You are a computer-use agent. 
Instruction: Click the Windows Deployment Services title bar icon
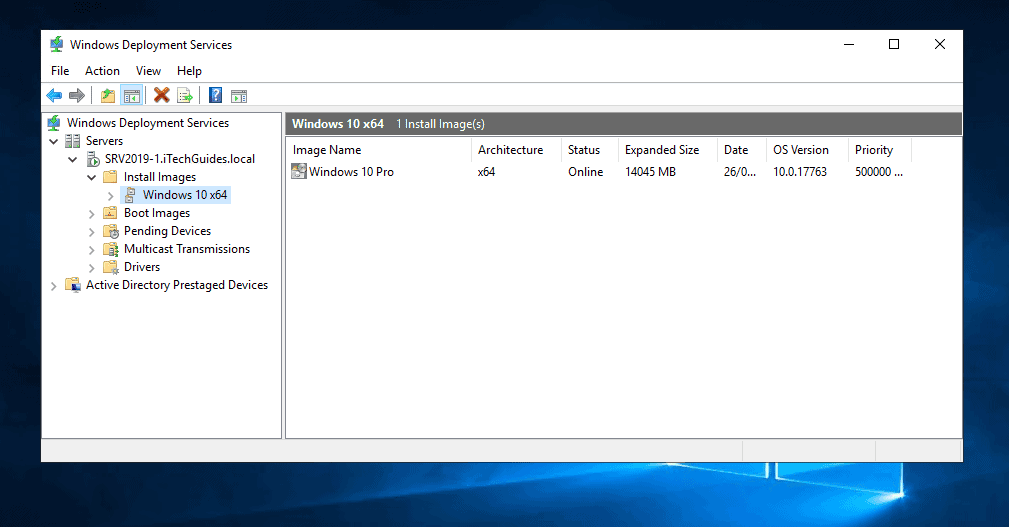[57, 44]
